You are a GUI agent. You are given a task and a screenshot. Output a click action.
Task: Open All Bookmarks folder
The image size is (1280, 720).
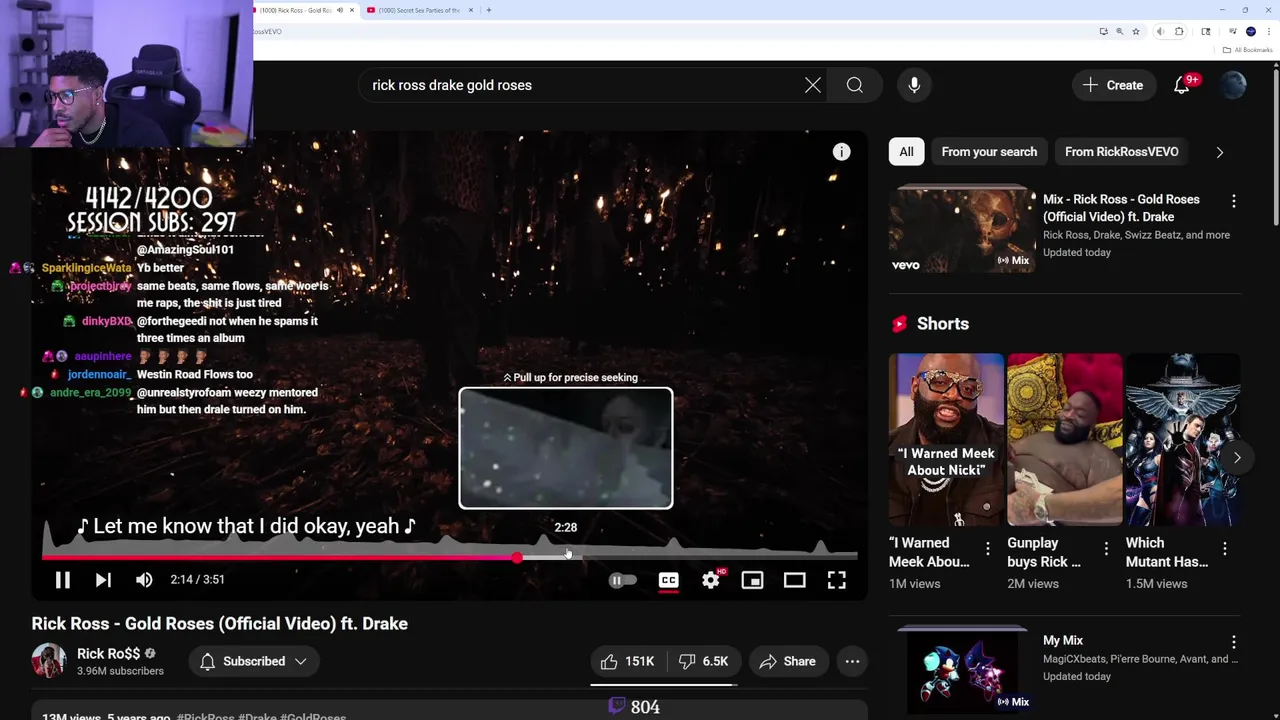(x=1248, y=50)
